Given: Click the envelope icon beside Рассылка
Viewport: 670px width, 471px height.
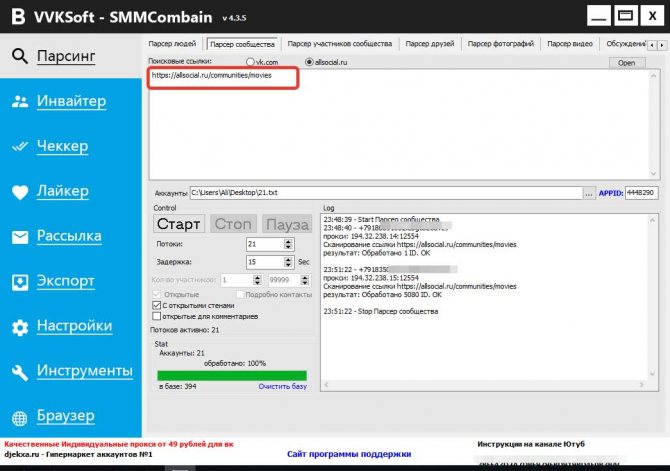Looking at the screenshot, I should (20, 236).
